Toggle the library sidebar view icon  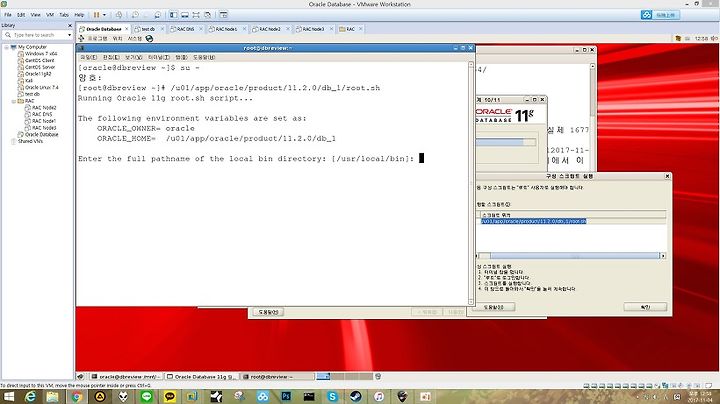[174, 15]
